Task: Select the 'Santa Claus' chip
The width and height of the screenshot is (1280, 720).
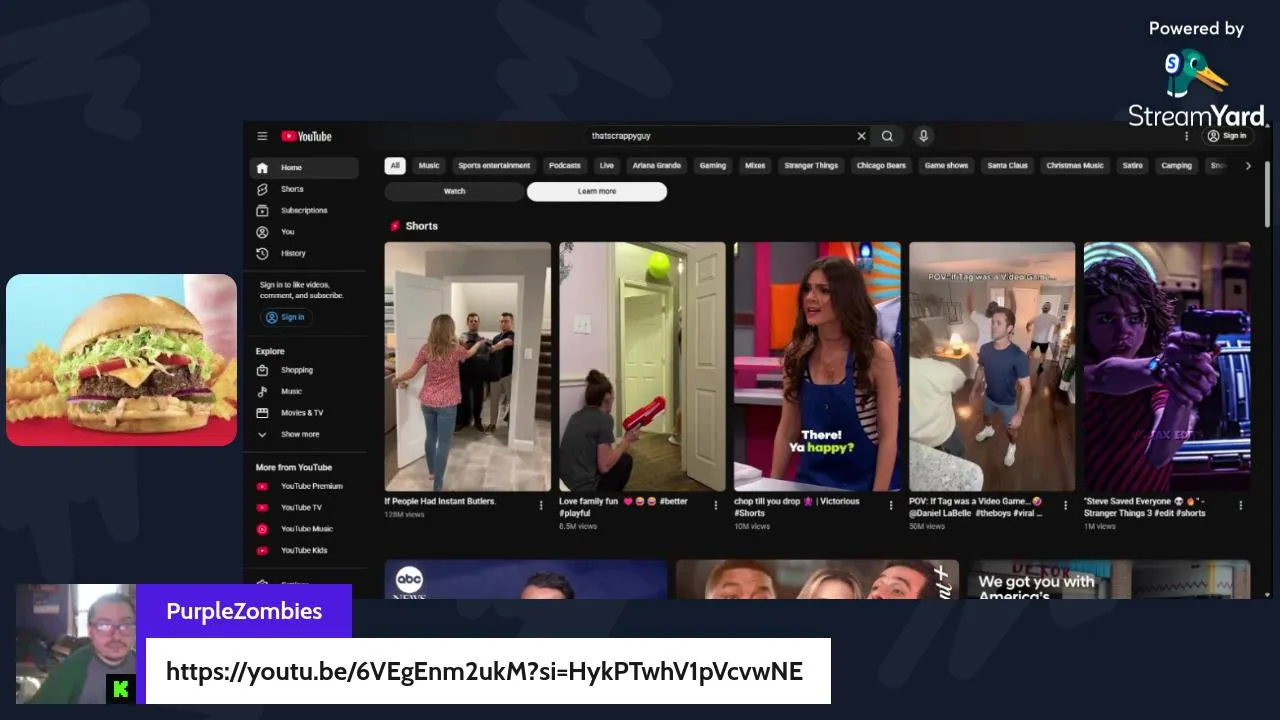Action: coord(1008,166)
